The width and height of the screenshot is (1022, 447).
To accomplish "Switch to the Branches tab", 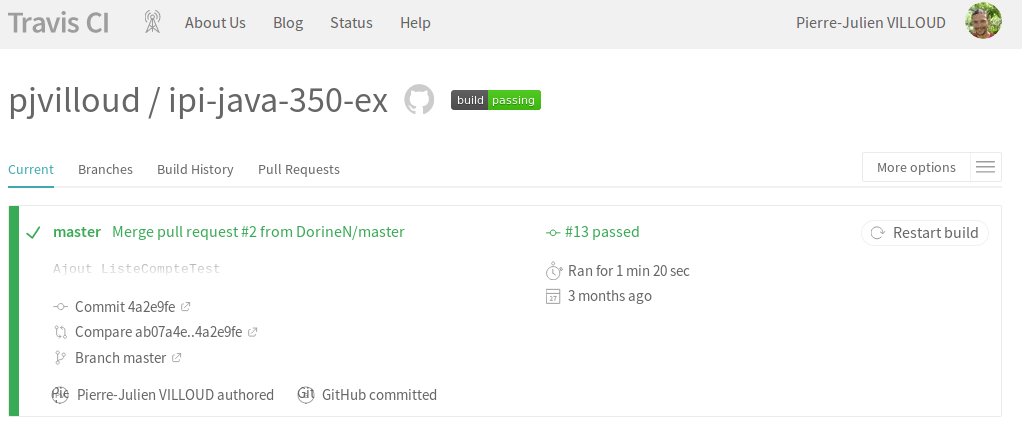I will point(106,169).
